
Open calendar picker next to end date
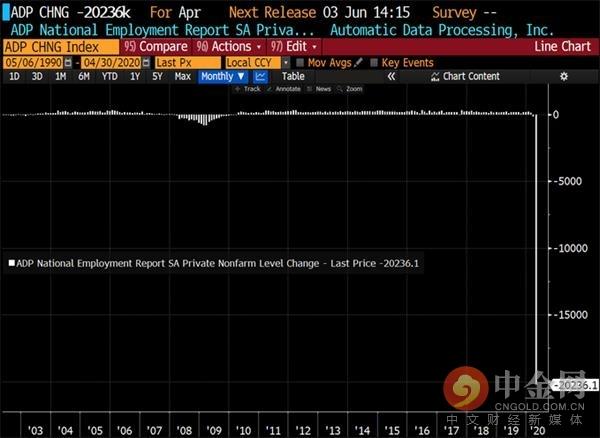(146, 63)
